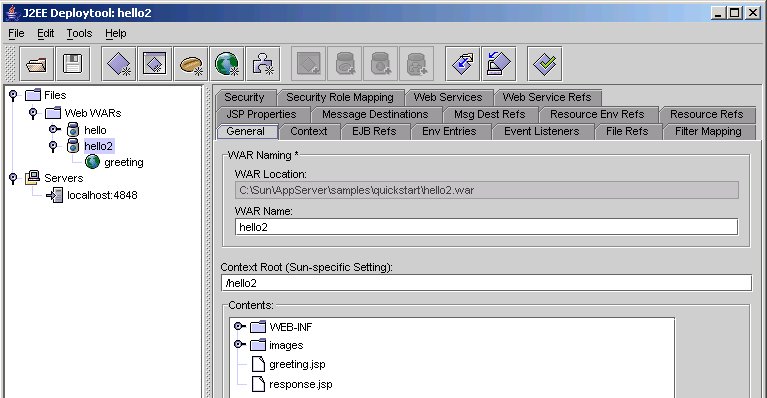Viewport: 767px width, 398px height.
Task: Collapse the Files tree node
Action: [13, 95]
